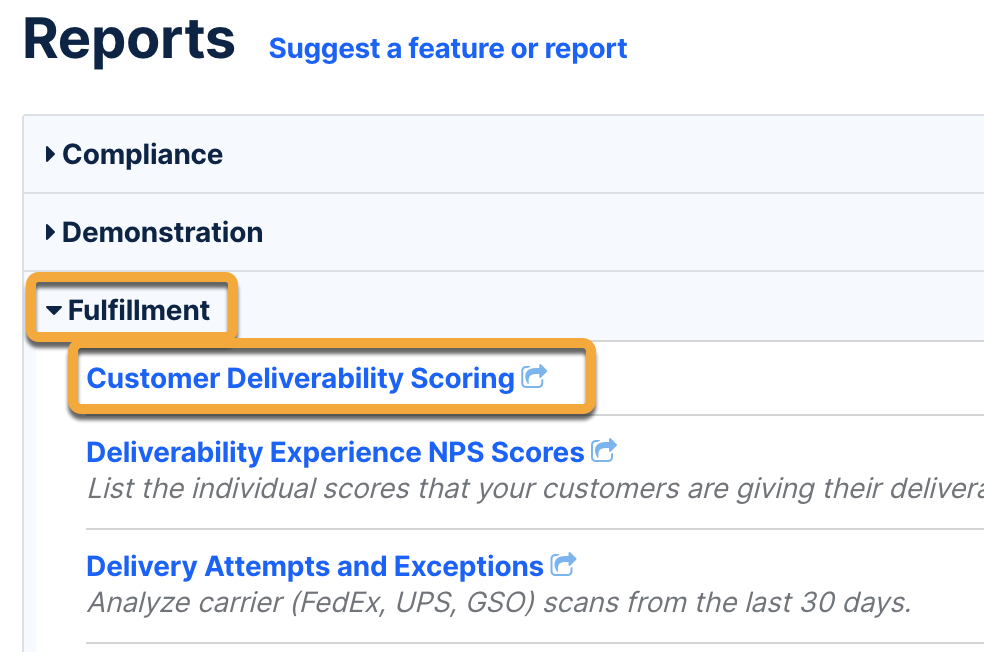This screenshot has width=984, height=652.
Task: Click the external-link icon next to Delivery Attempts and Exceptions
Action: pos(564,565)
